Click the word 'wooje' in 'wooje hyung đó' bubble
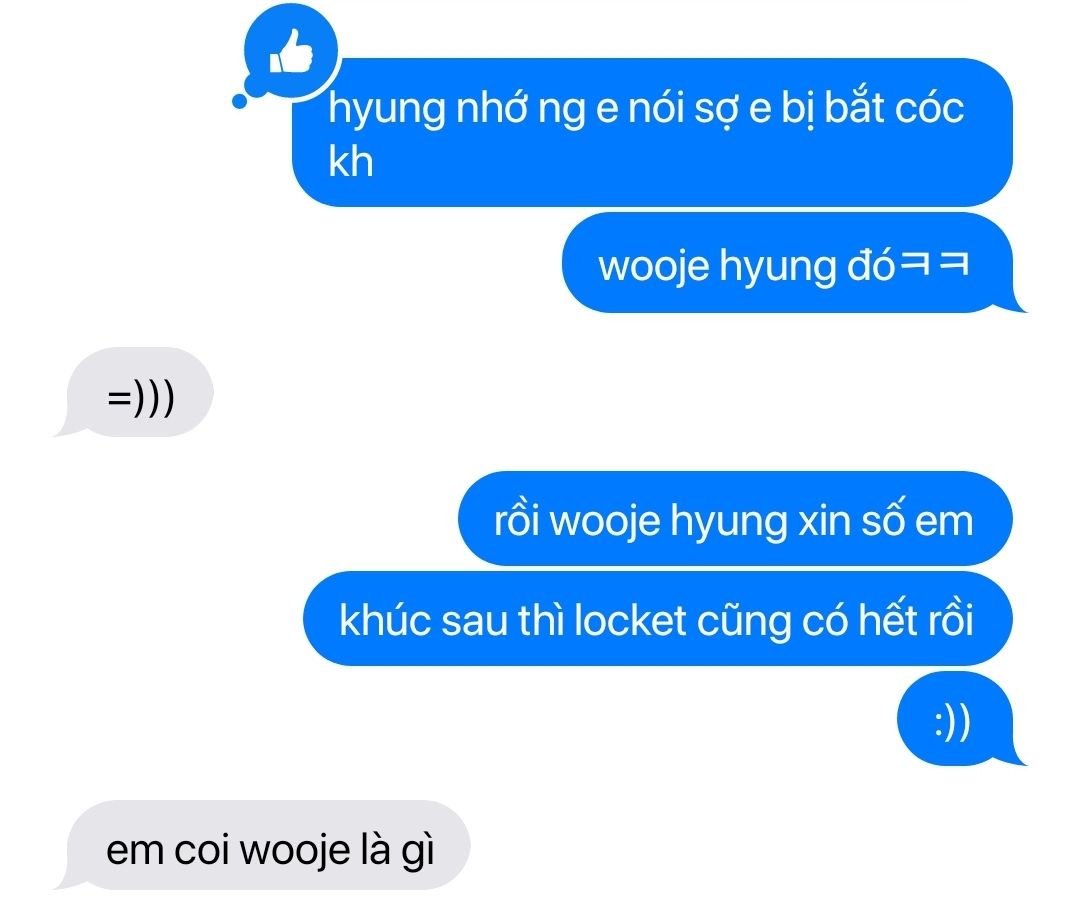The height and width of the screenshot is (911, 1080). tap(654, 267)
